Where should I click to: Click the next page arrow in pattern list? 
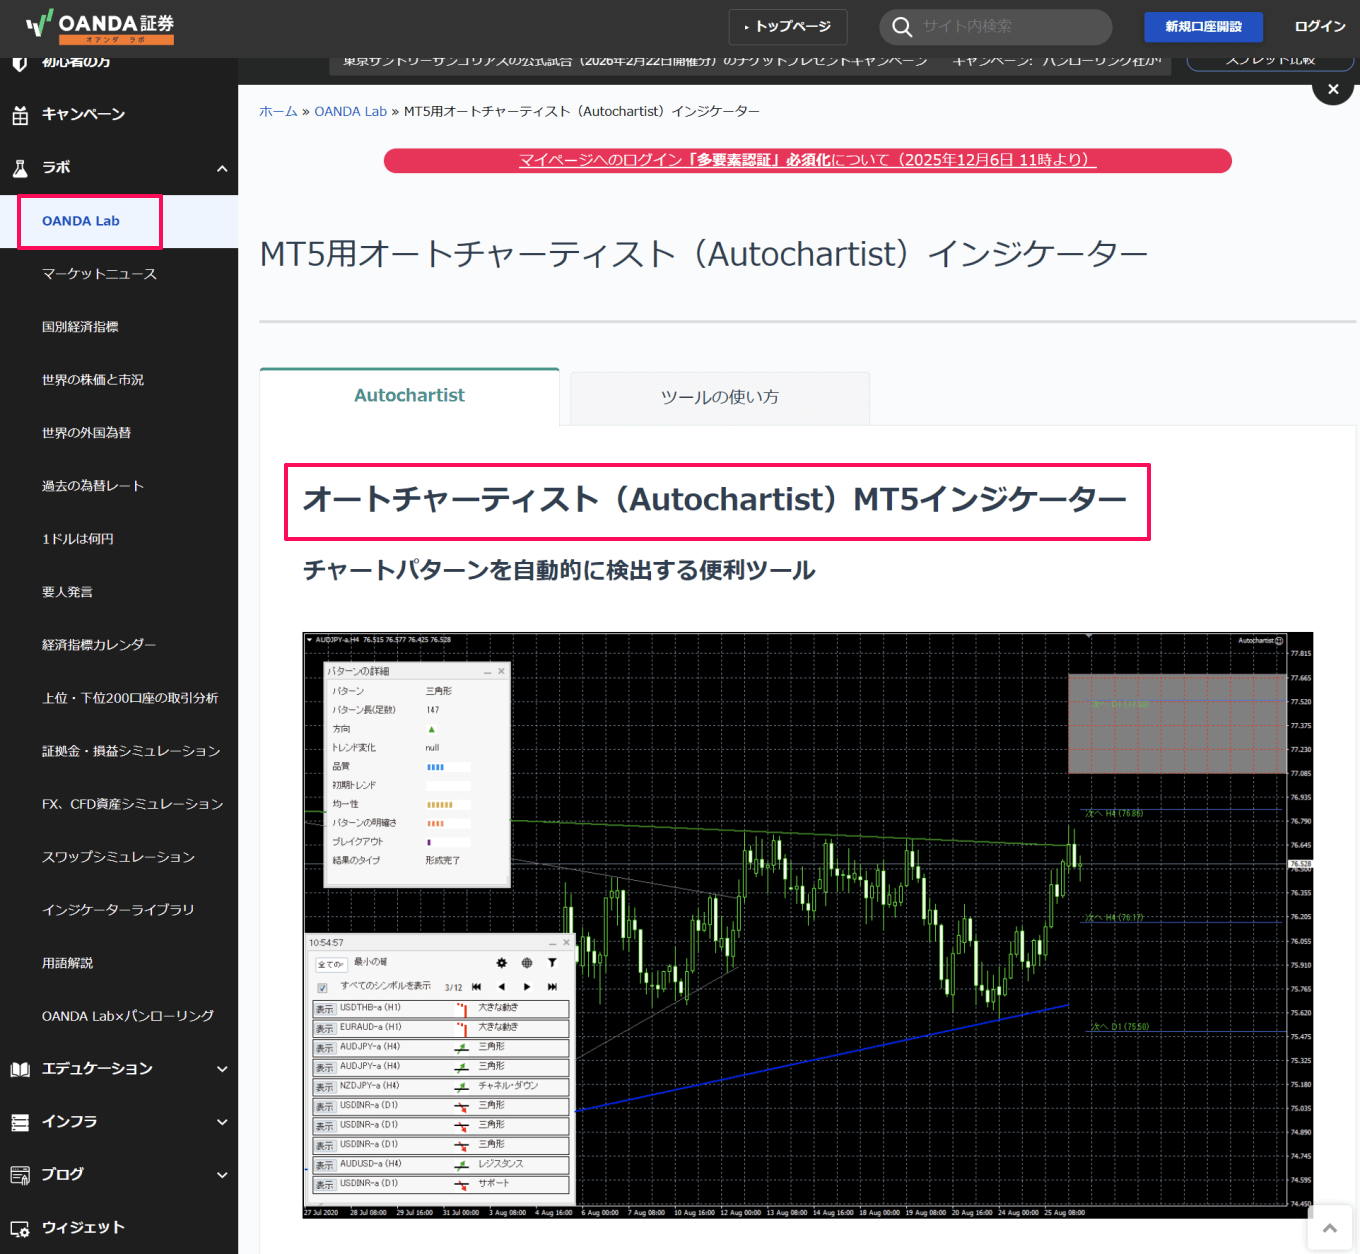click(527, 987)
